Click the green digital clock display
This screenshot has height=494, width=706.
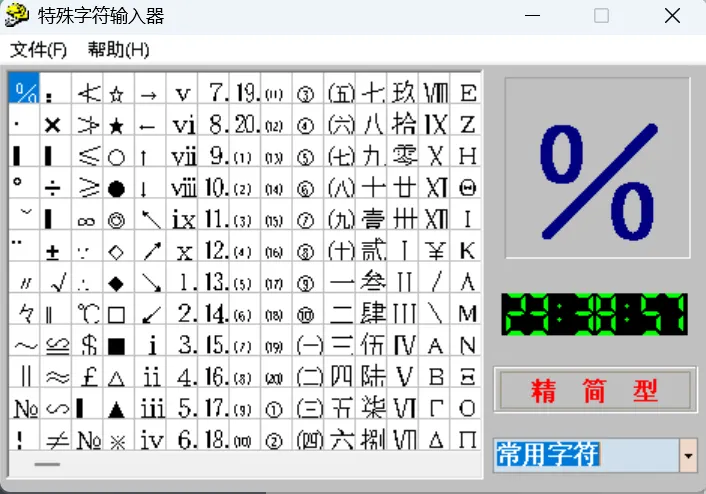pyautogui.click(x=594, y=314)
